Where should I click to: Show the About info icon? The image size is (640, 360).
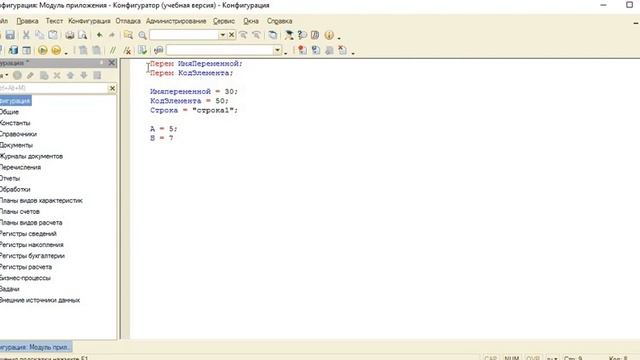329,35
